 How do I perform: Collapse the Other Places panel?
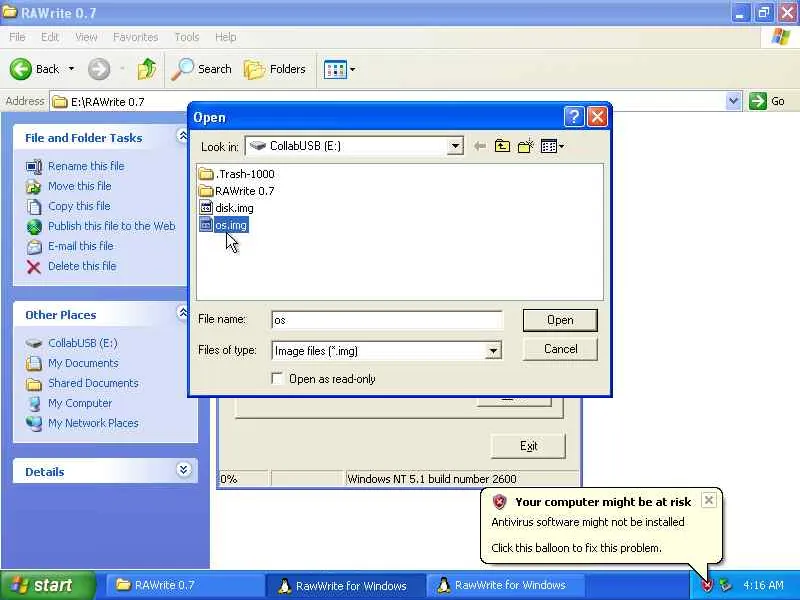point(183,313)
